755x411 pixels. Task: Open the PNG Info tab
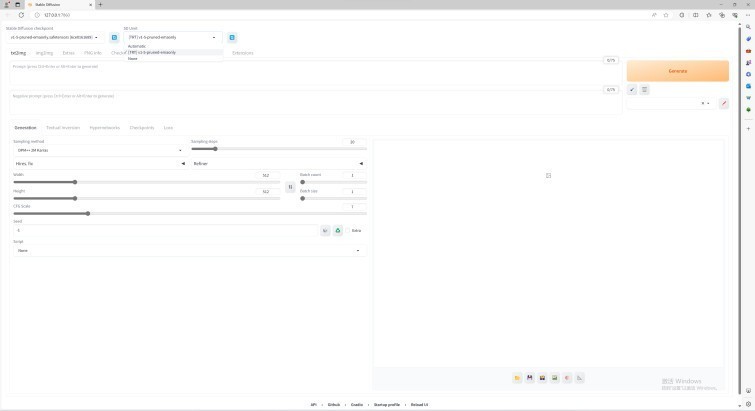click(x=93, y=53)
